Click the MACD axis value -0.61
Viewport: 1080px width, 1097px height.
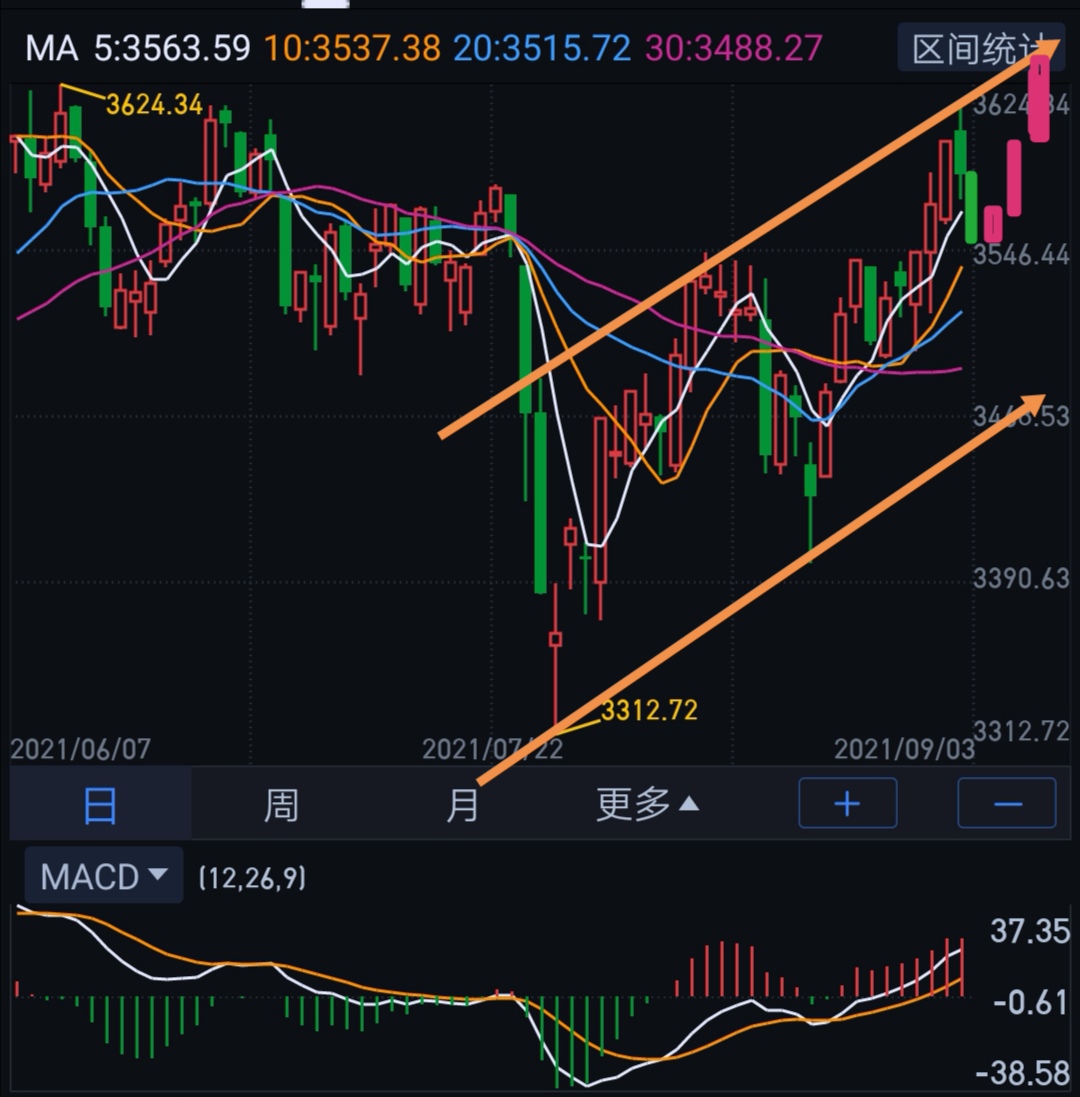[x=1032, y=1002]
